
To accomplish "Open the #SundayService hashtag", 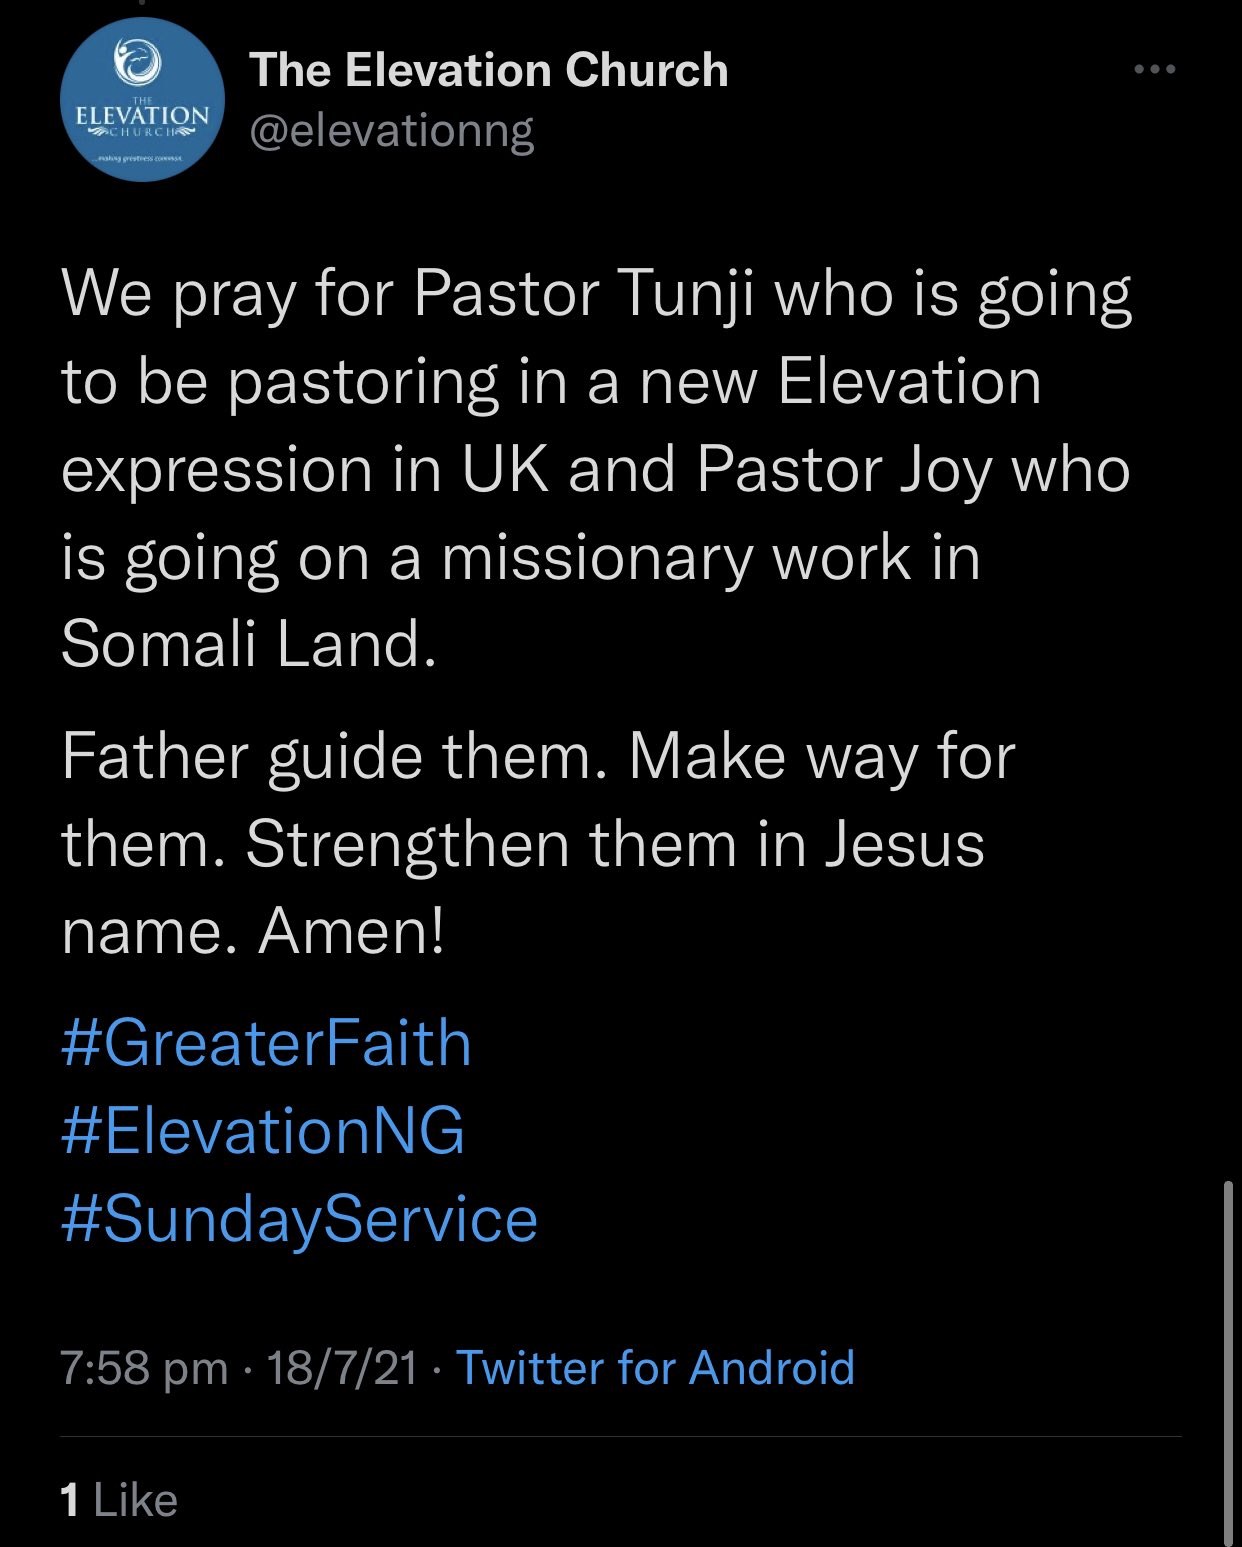I will coord(299,1219).
